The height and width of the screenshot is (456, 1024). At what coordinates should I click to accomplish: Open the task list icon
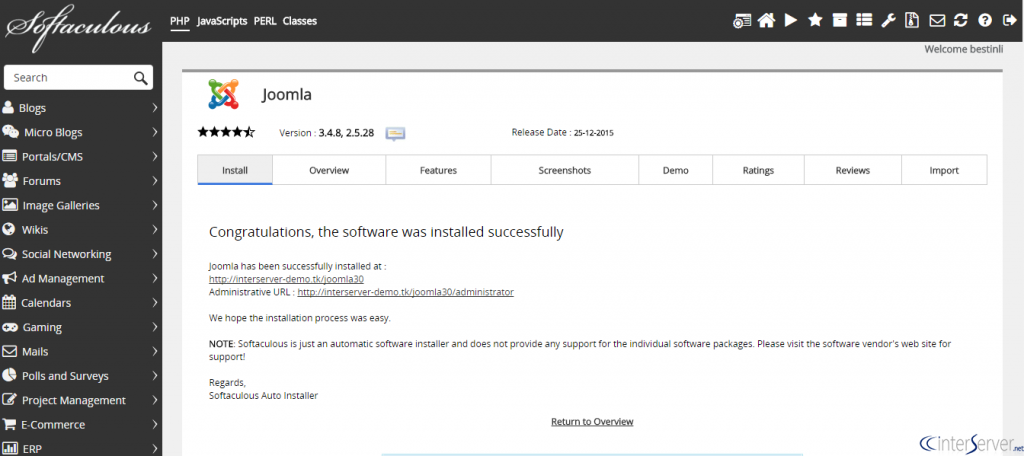pyautogui.click(x=864, y=21)
